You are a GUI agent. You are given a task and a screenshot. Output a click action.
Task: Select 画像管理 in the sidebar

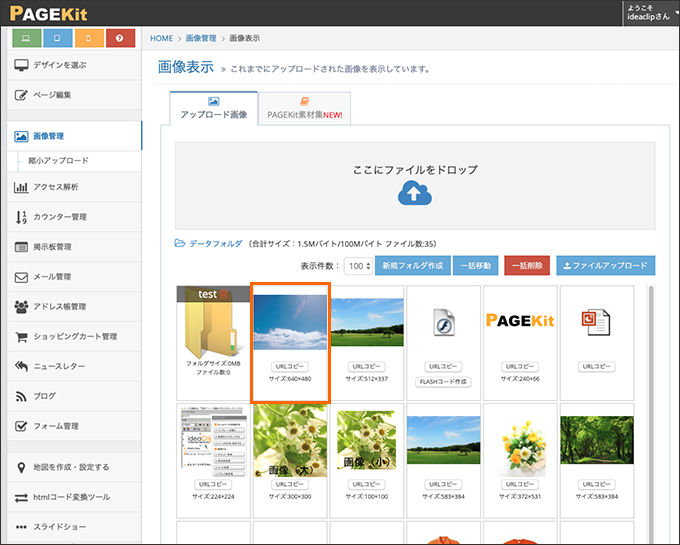pos(74,136)
